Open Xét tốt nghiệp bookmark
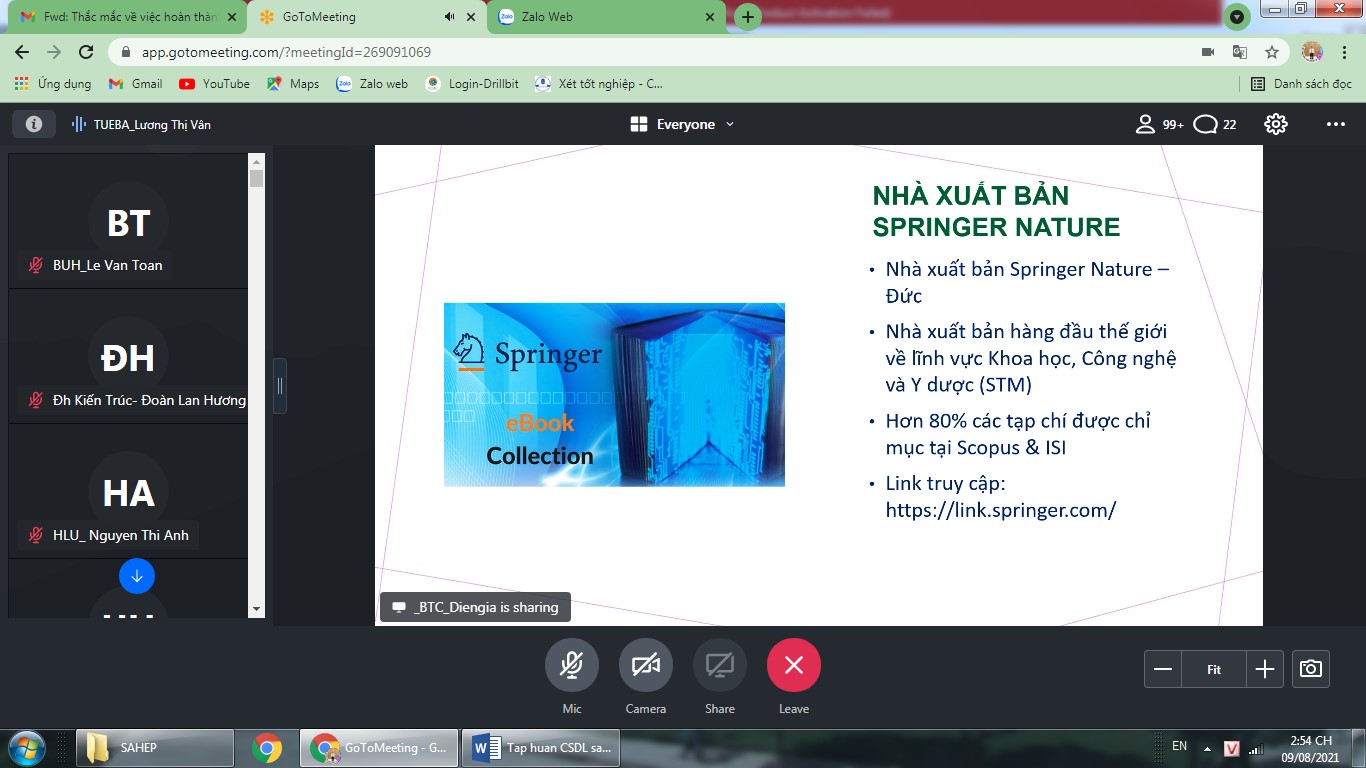 [x=598, y=84]
